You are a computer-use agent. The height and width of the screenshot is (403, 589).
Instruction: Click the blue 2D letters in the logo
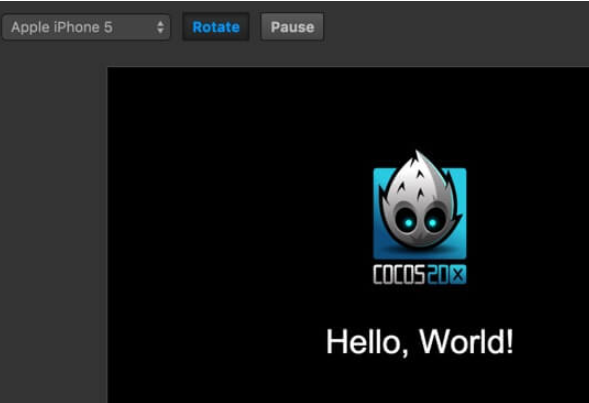(437, 275)
